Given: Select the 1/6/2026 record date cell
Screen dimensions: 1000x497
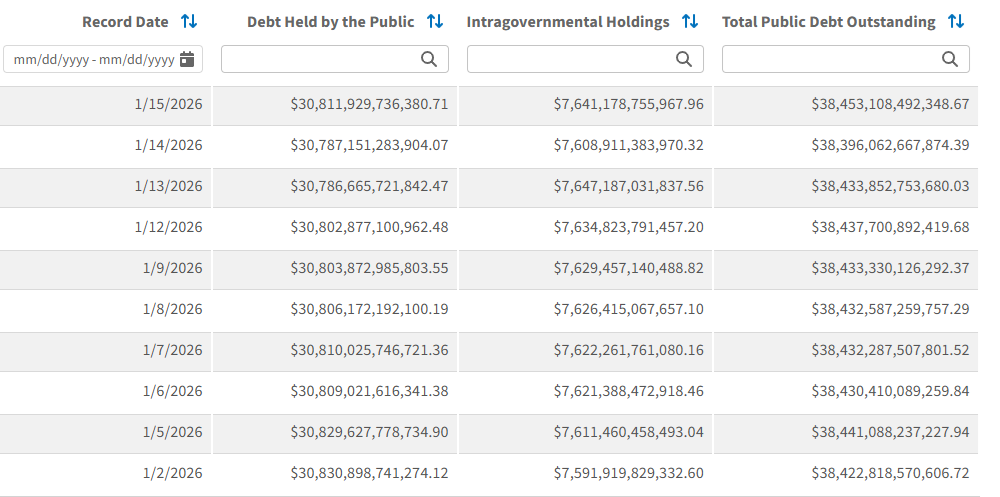Looking at the screenshot, I should (172, 391).
